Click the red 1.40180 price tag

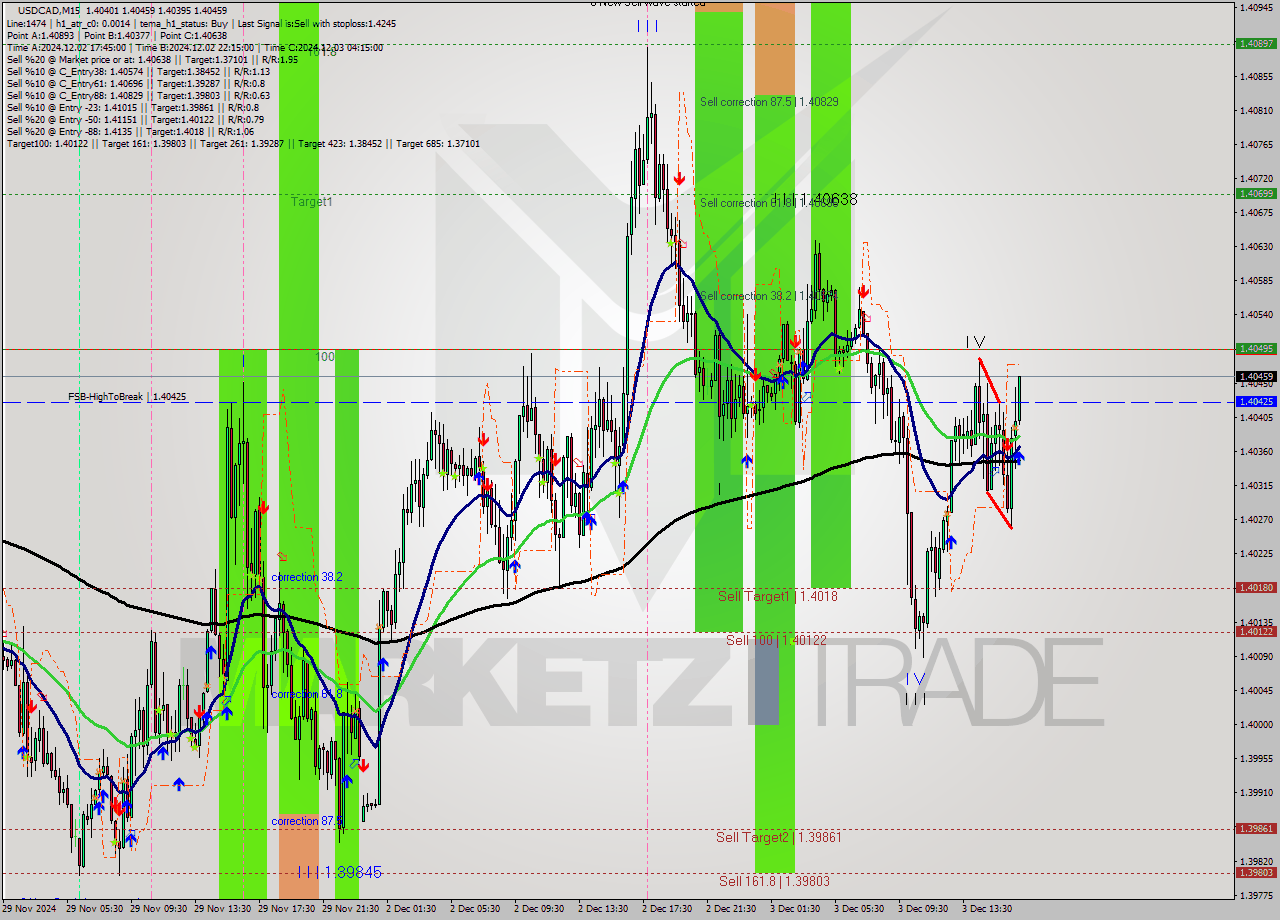(1256, 588)
